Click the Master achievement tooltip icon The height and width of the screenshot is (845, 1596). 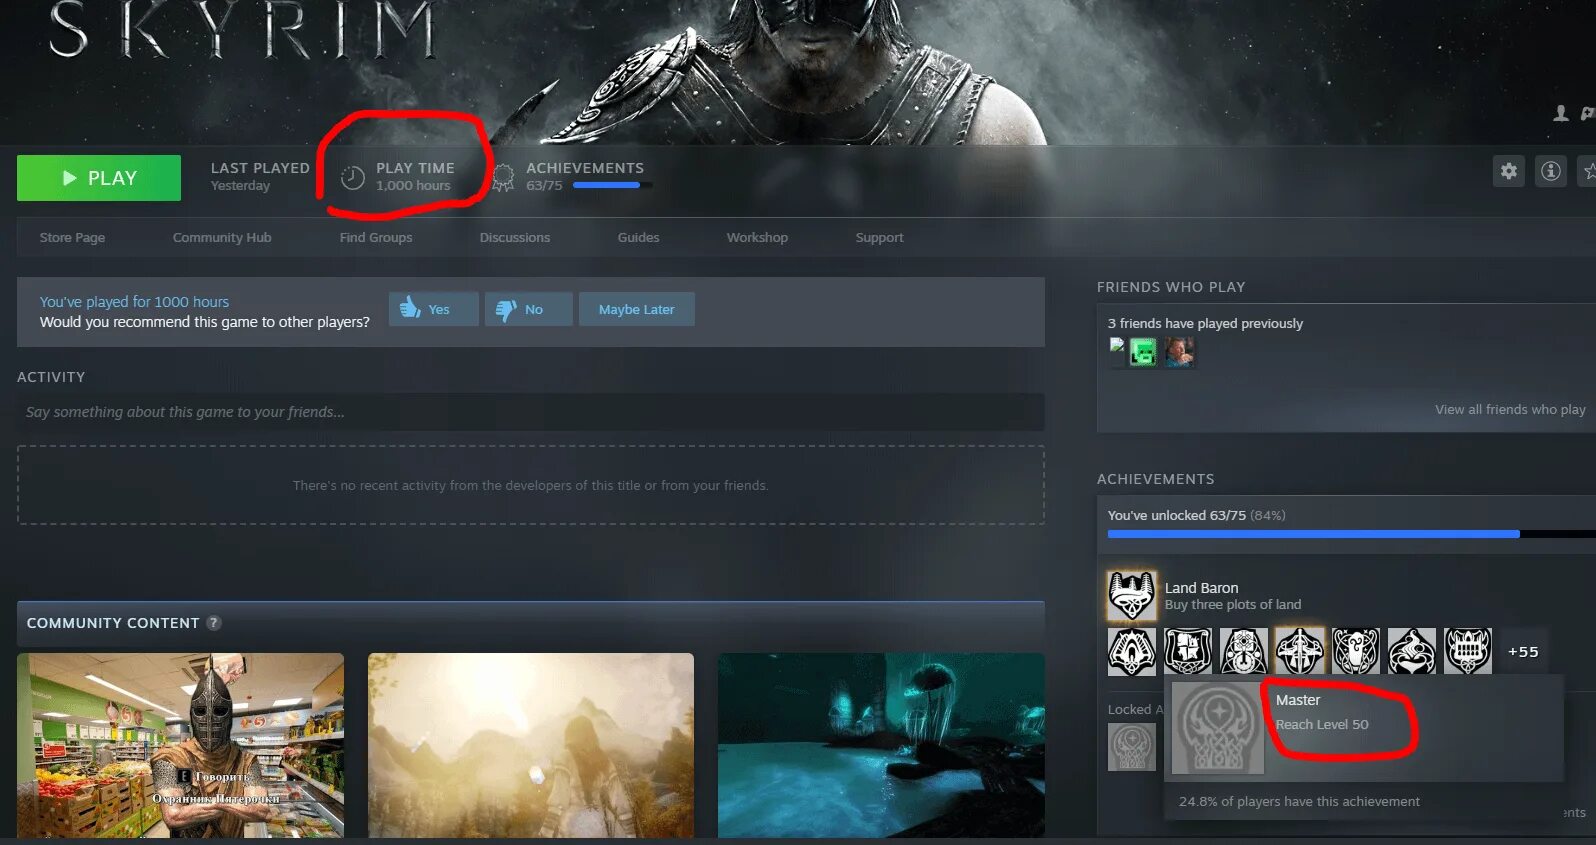pyautogui.click(x=1218, y=728)
